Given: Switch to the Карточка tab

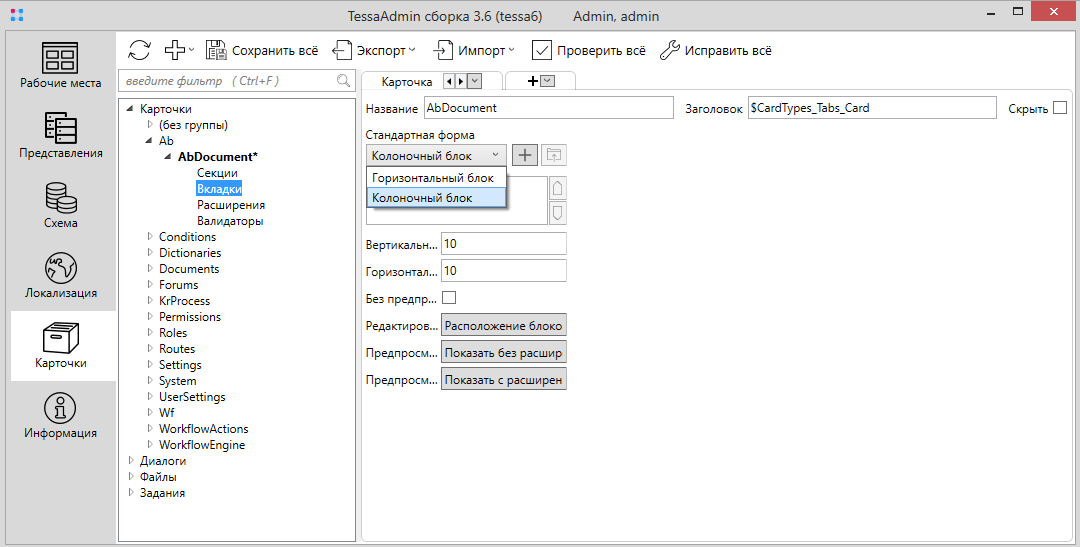Looking at the screenshot, I should tap(407, 82).
